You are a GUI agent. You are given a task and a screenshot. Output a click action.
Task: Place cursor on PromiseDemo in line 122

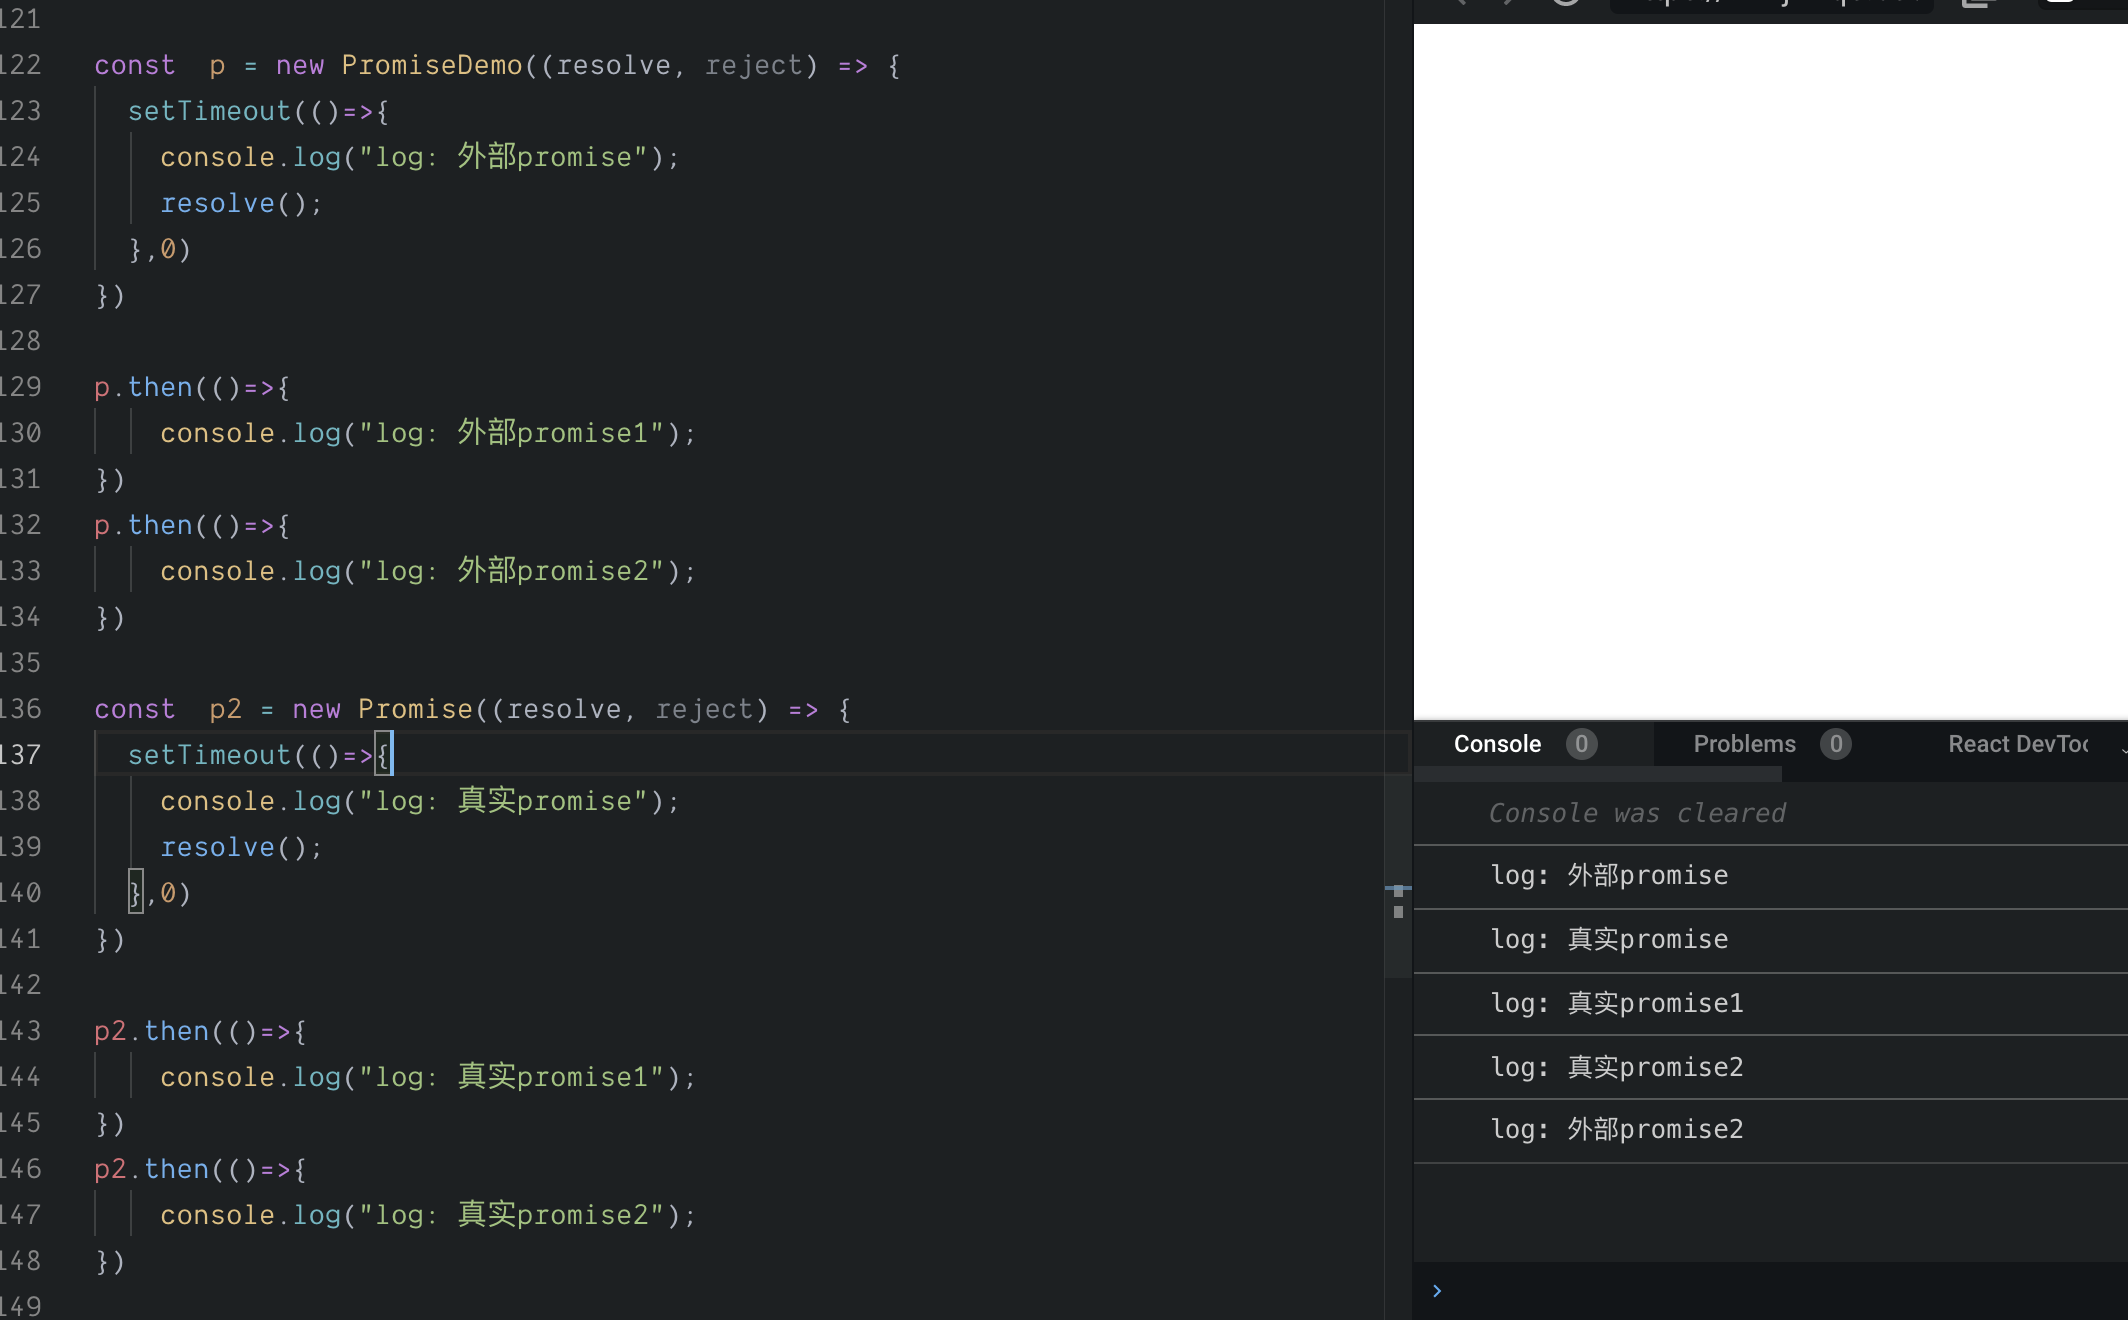(x=431, y=66)
